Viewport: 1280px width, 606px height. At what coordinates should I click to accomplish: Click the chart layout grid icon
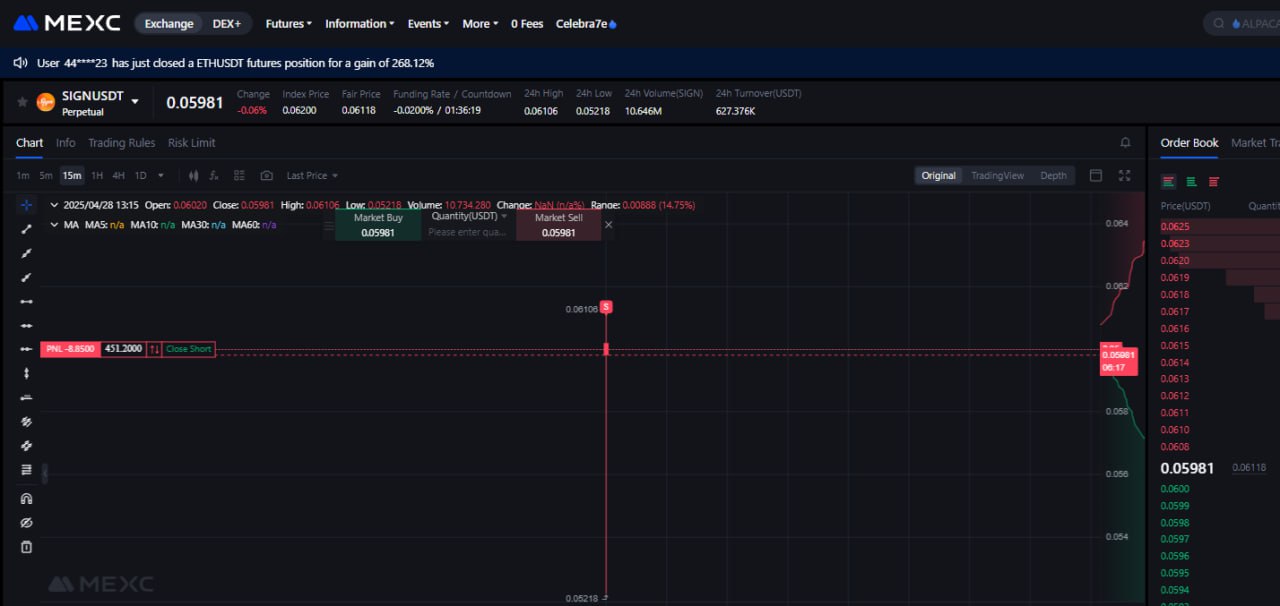[239, 175]
